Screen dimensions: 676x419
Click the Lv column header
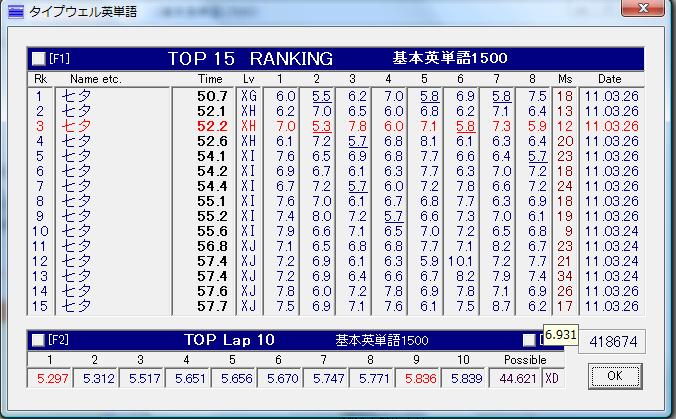248,79
